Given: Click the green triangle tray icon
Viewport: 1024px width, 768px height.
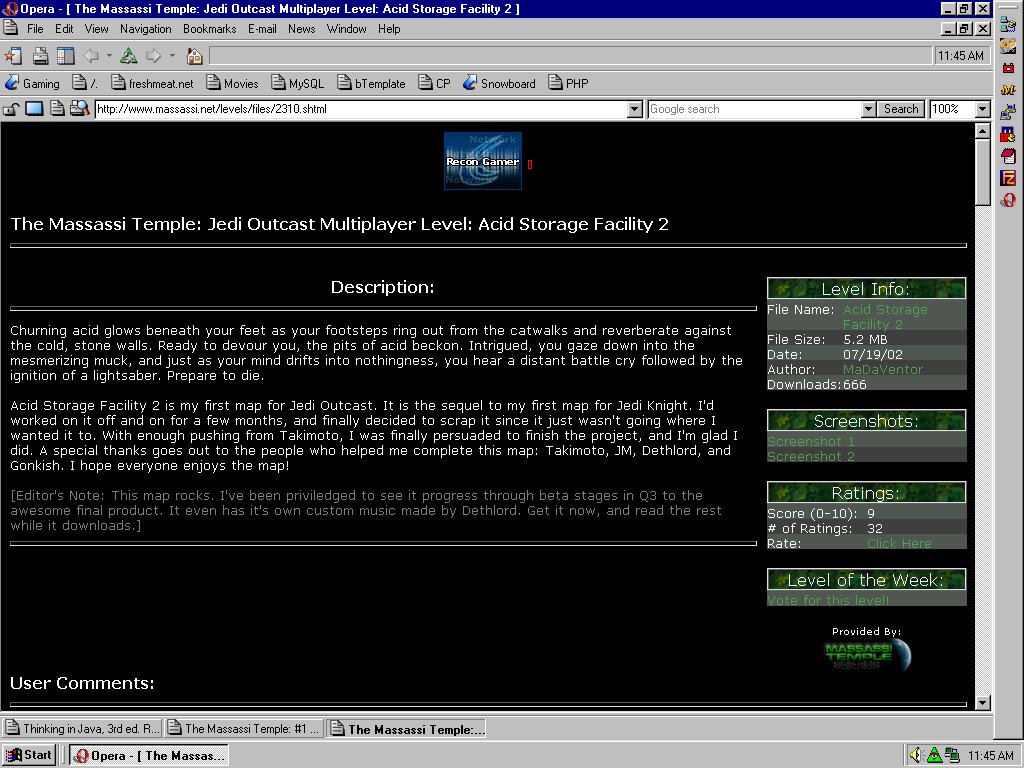Looking at the screenshot, I should coord(935,756).
